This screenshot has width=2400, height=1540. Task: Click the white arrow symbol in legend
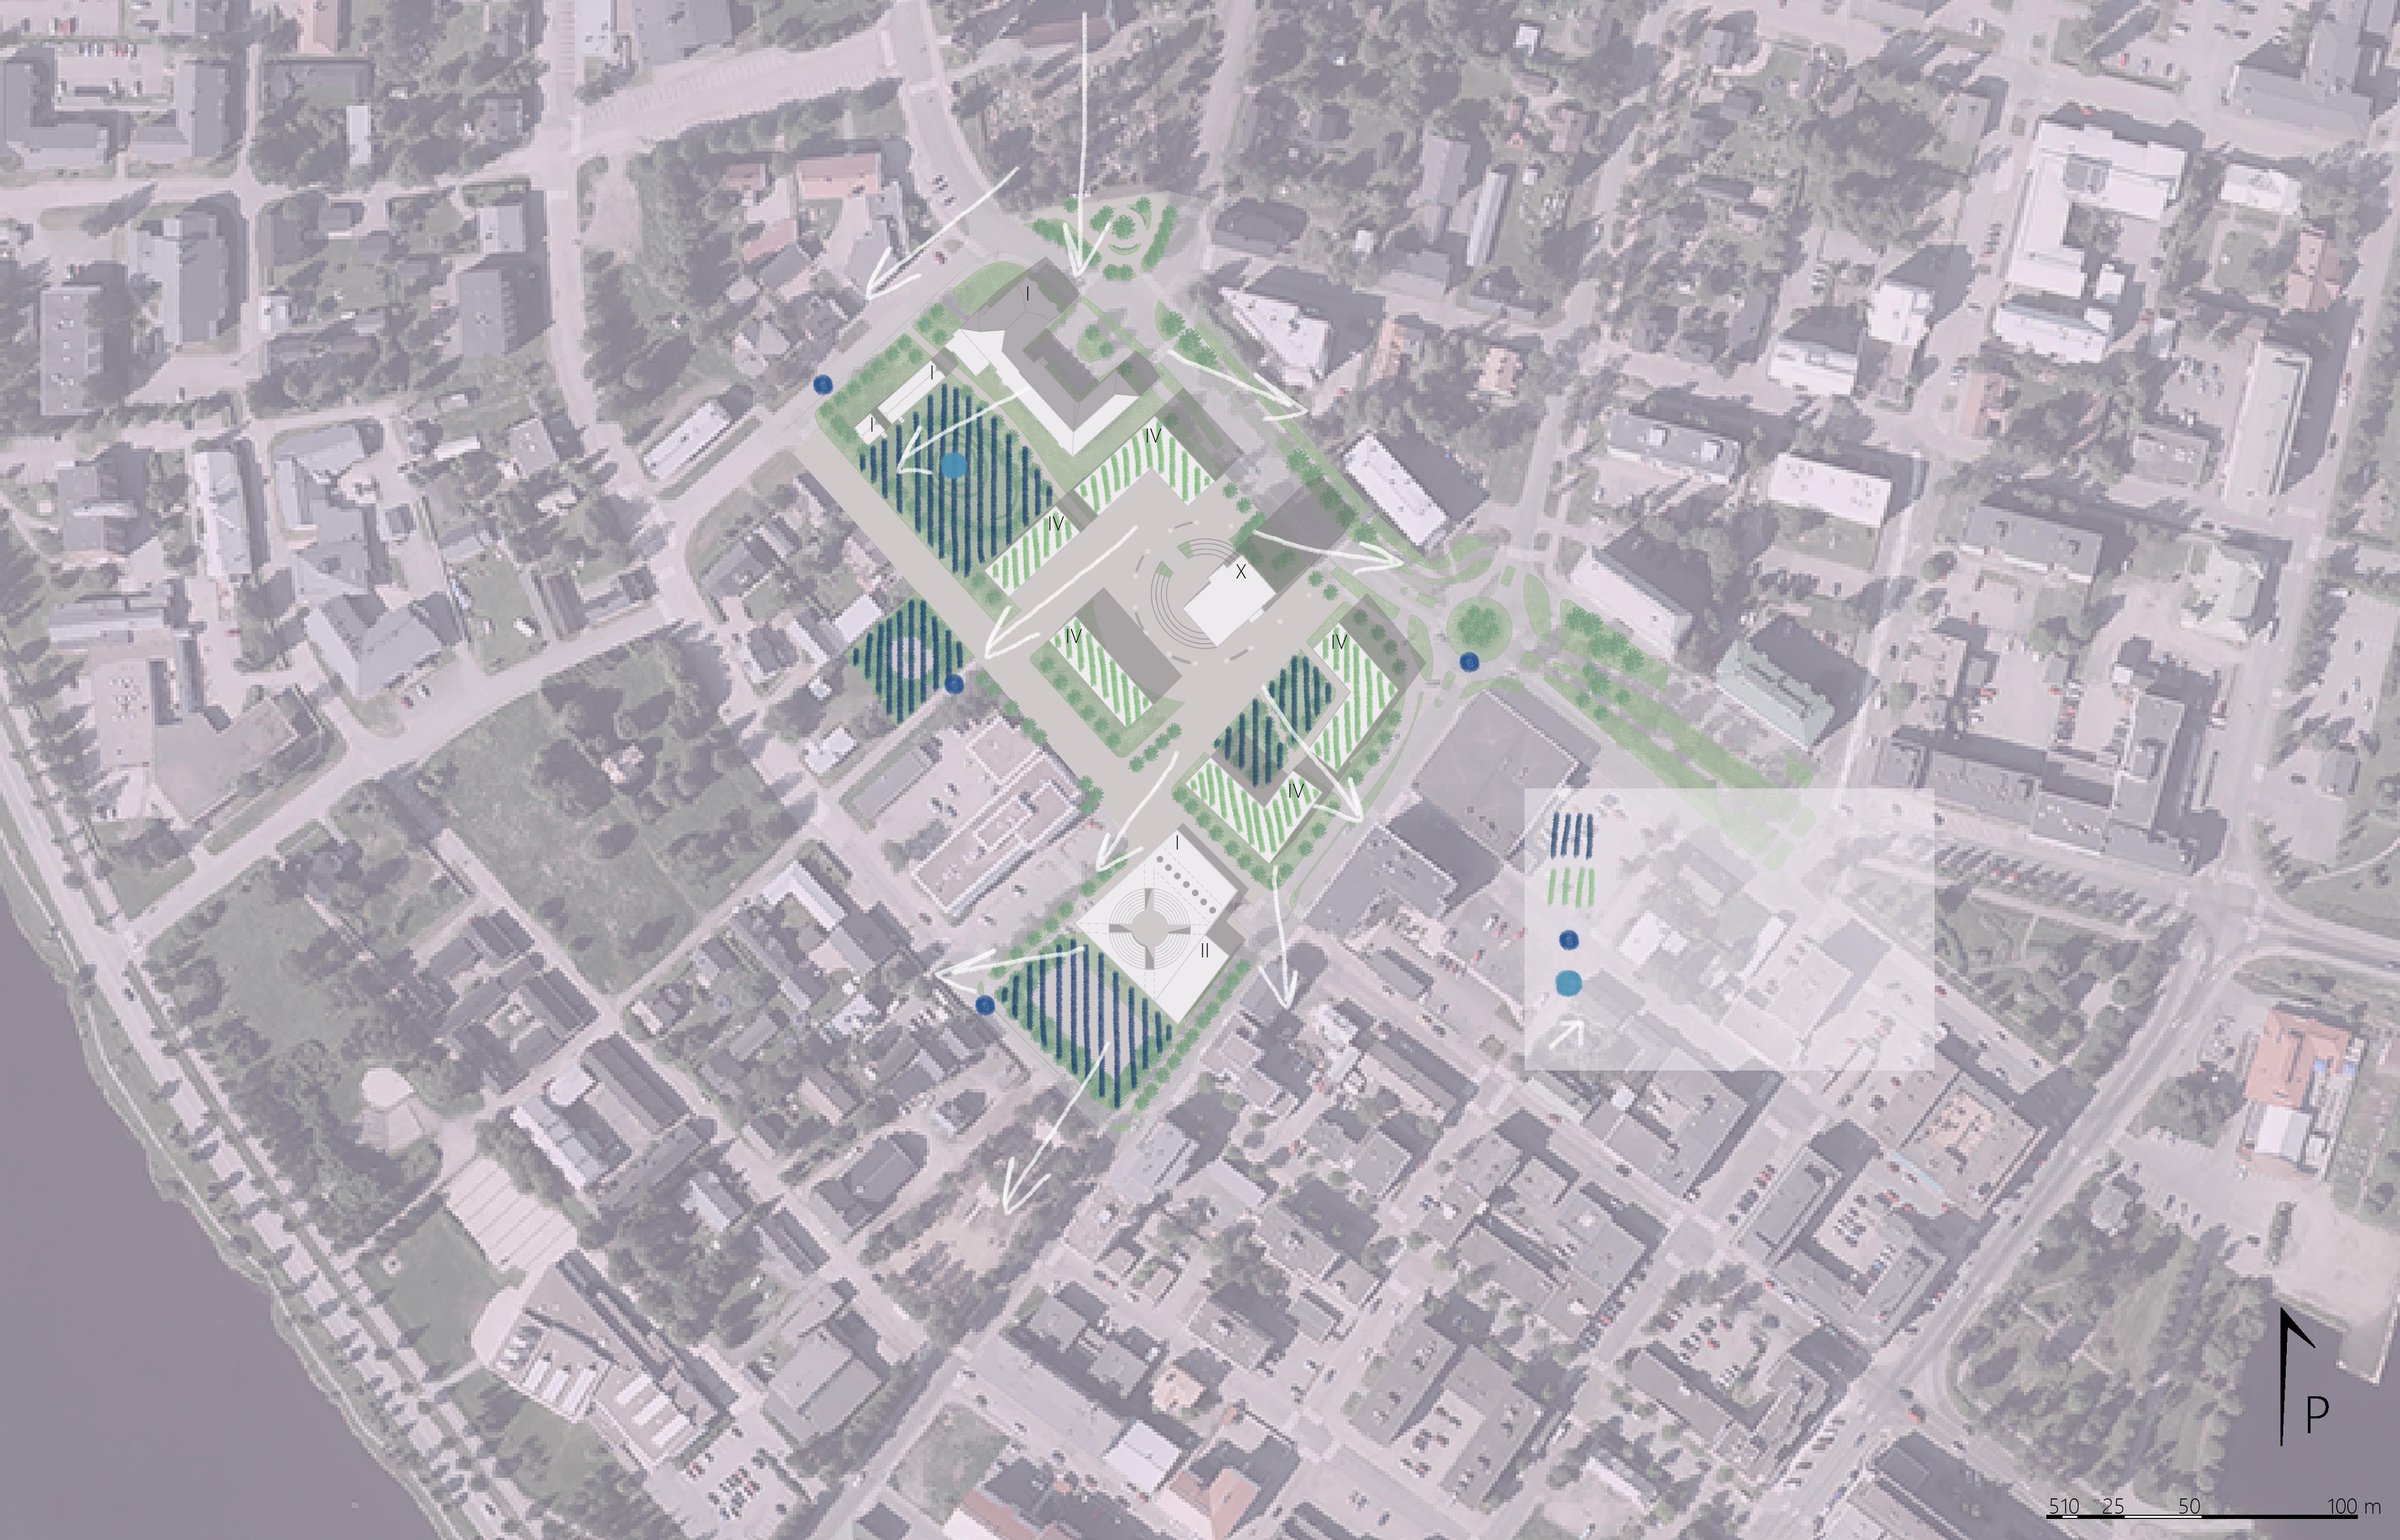(x=1567, y=1033)
